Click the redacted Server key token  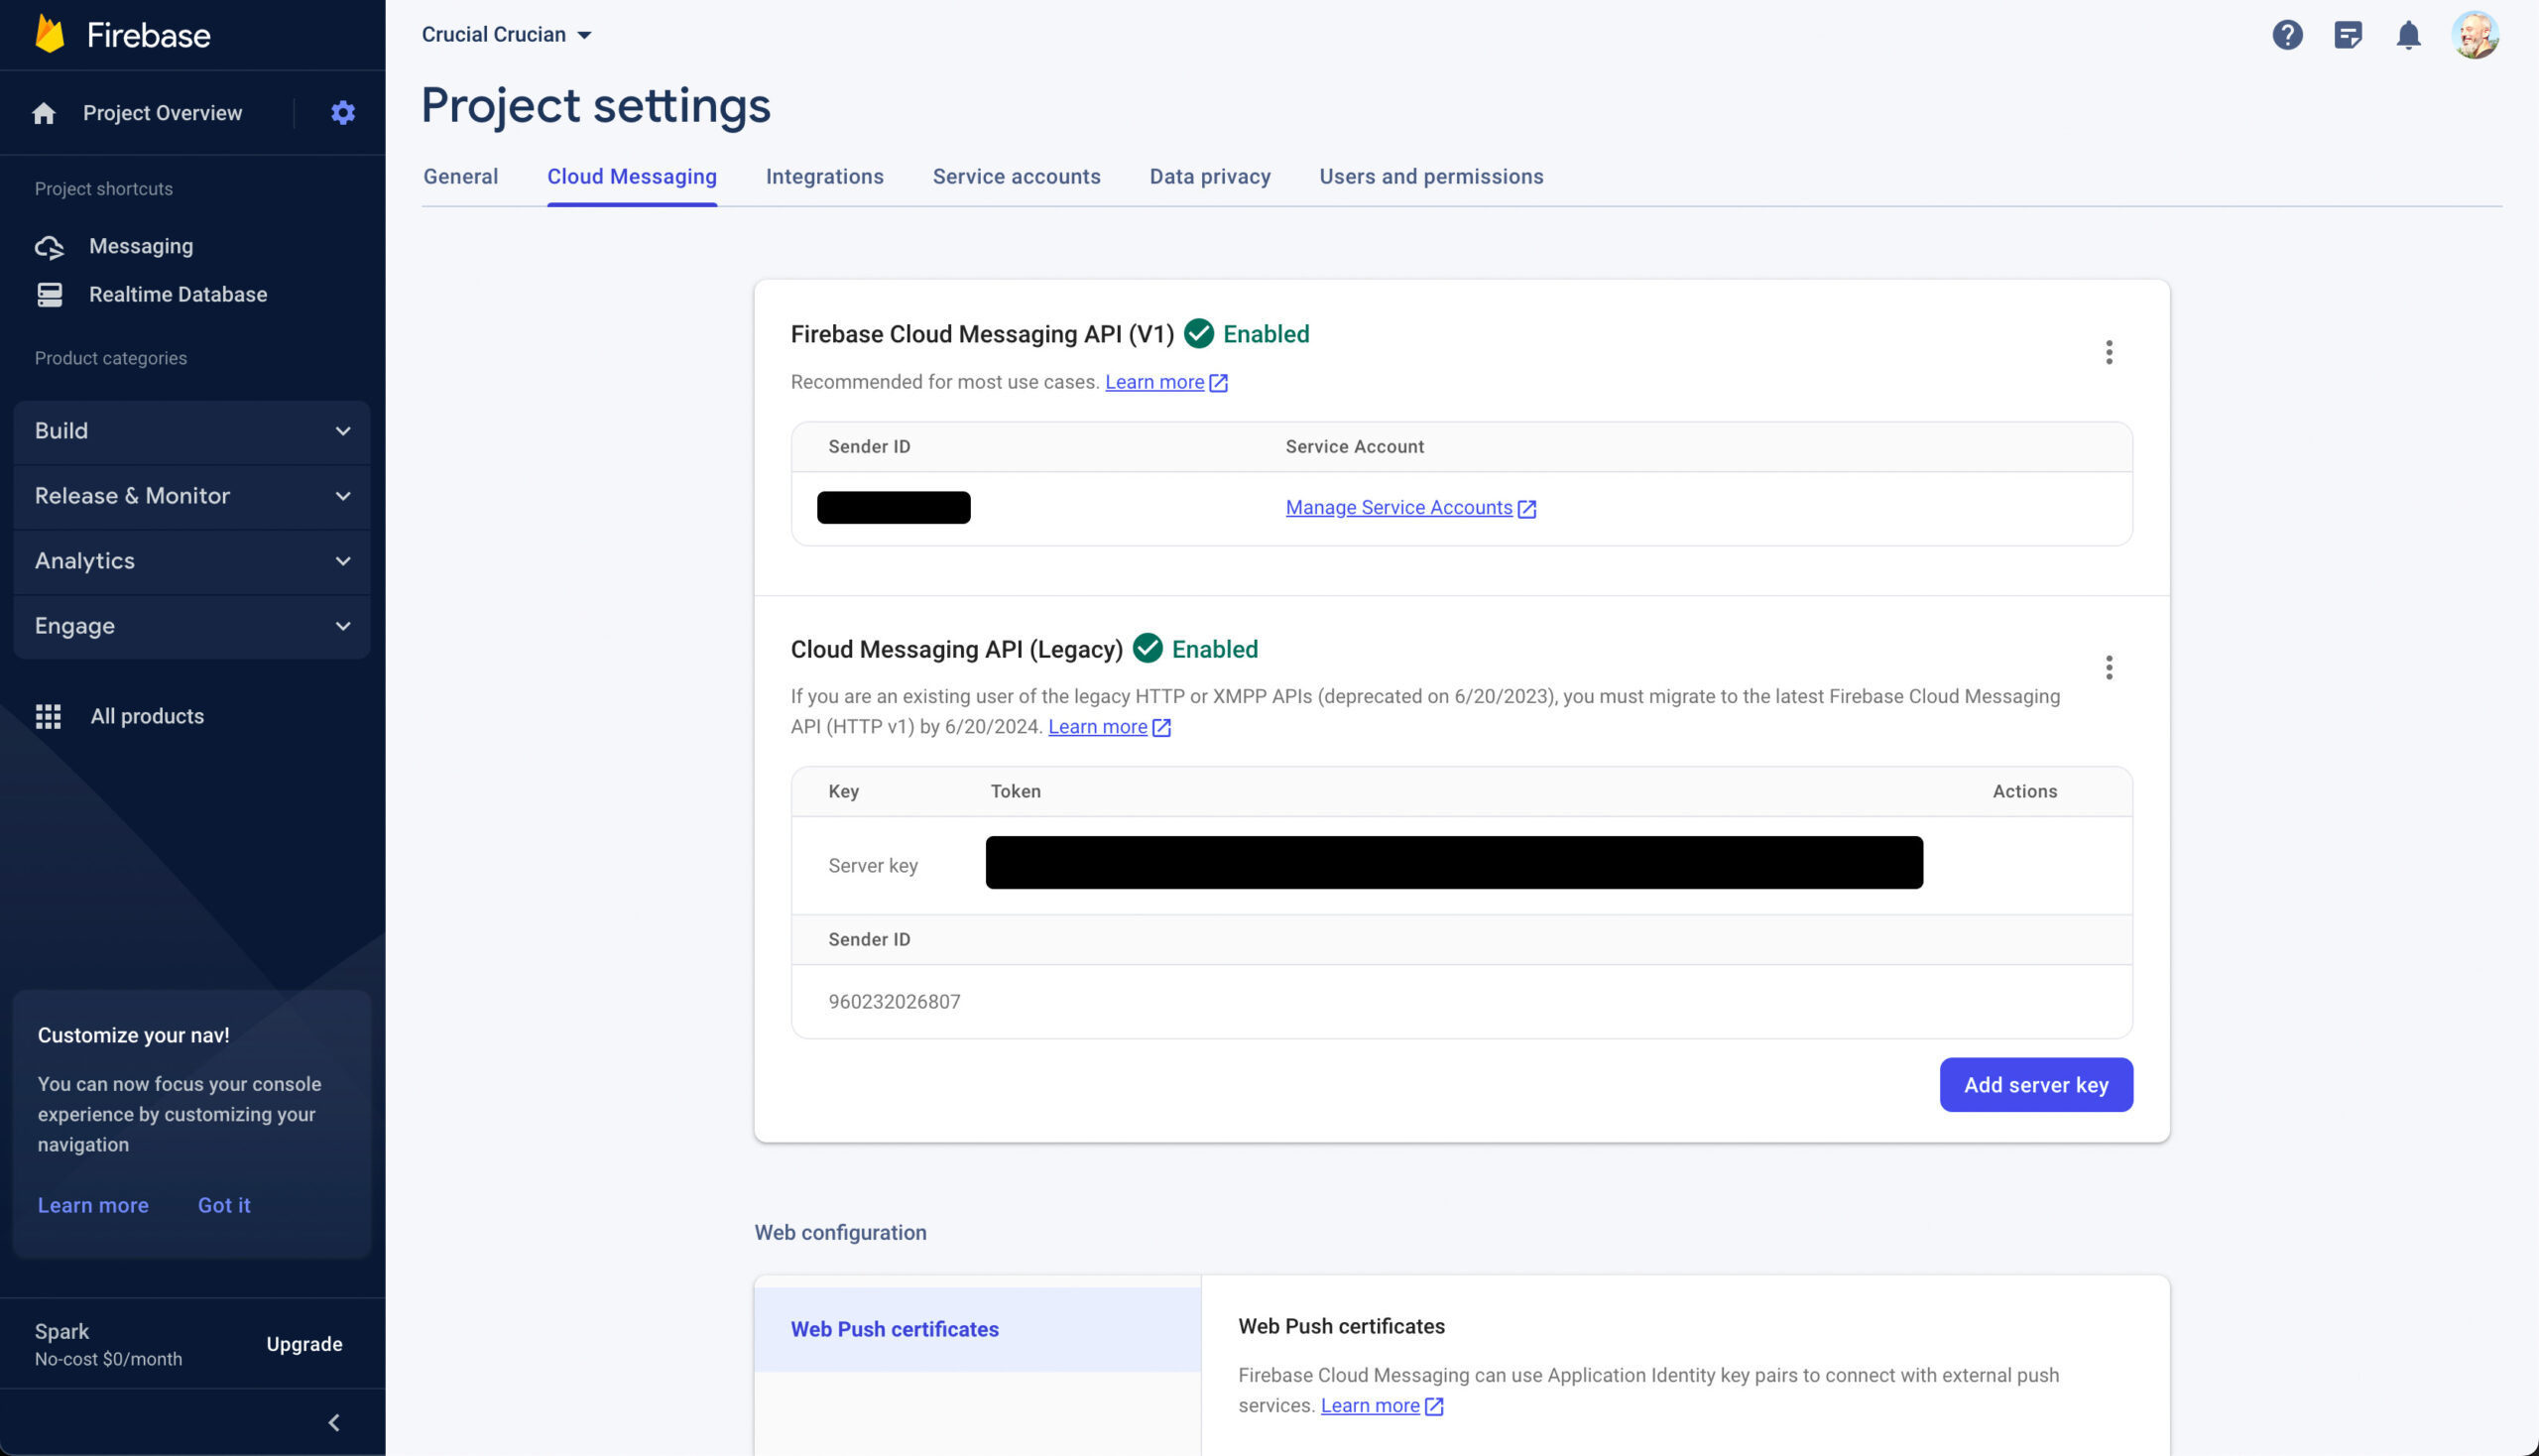[1454, 863]
